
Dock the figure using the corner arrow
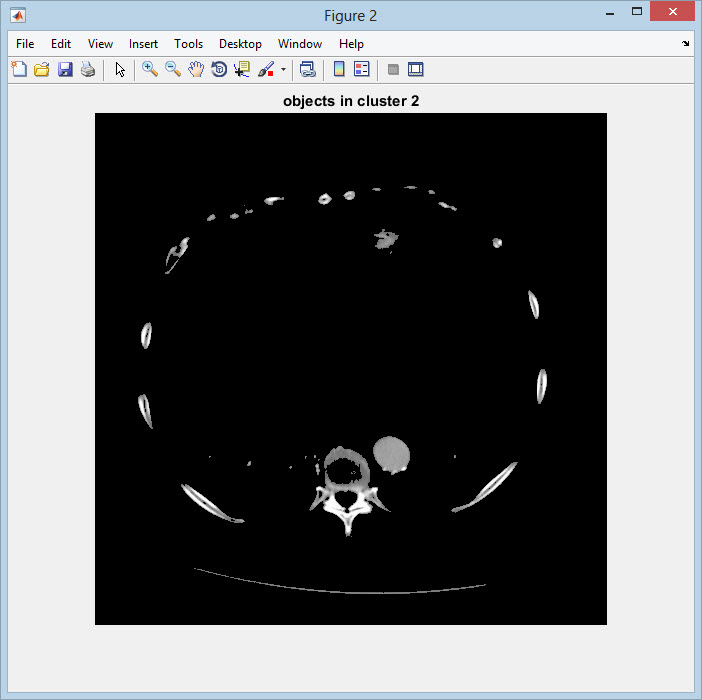point(685,43)
